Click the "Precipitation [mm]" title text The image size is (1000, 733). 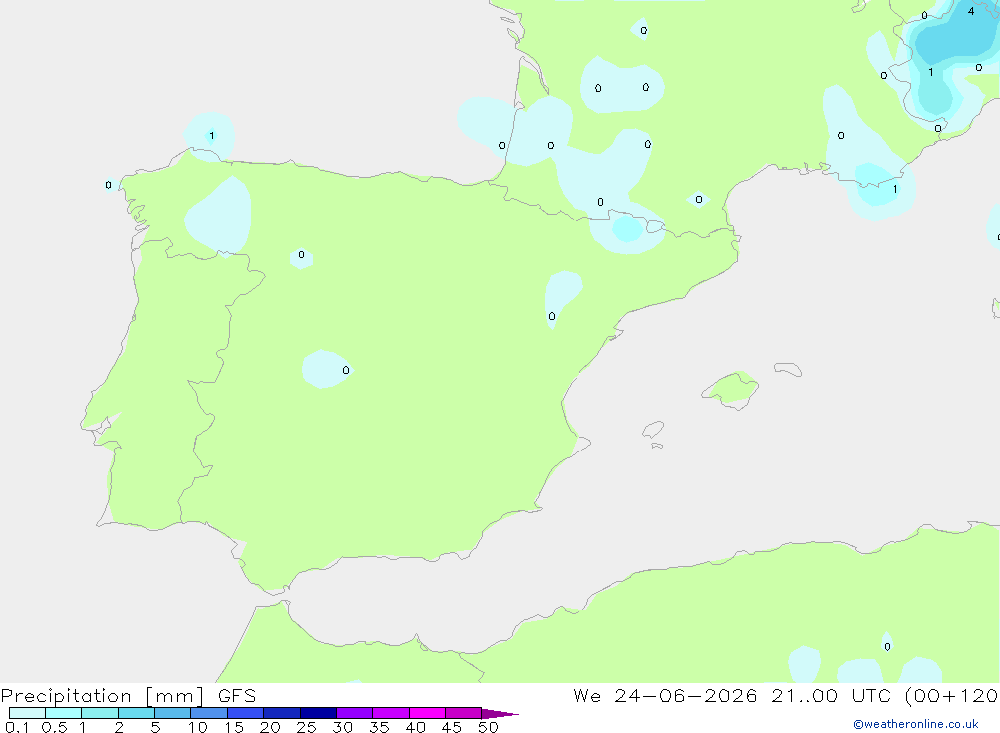click(102, 696)
